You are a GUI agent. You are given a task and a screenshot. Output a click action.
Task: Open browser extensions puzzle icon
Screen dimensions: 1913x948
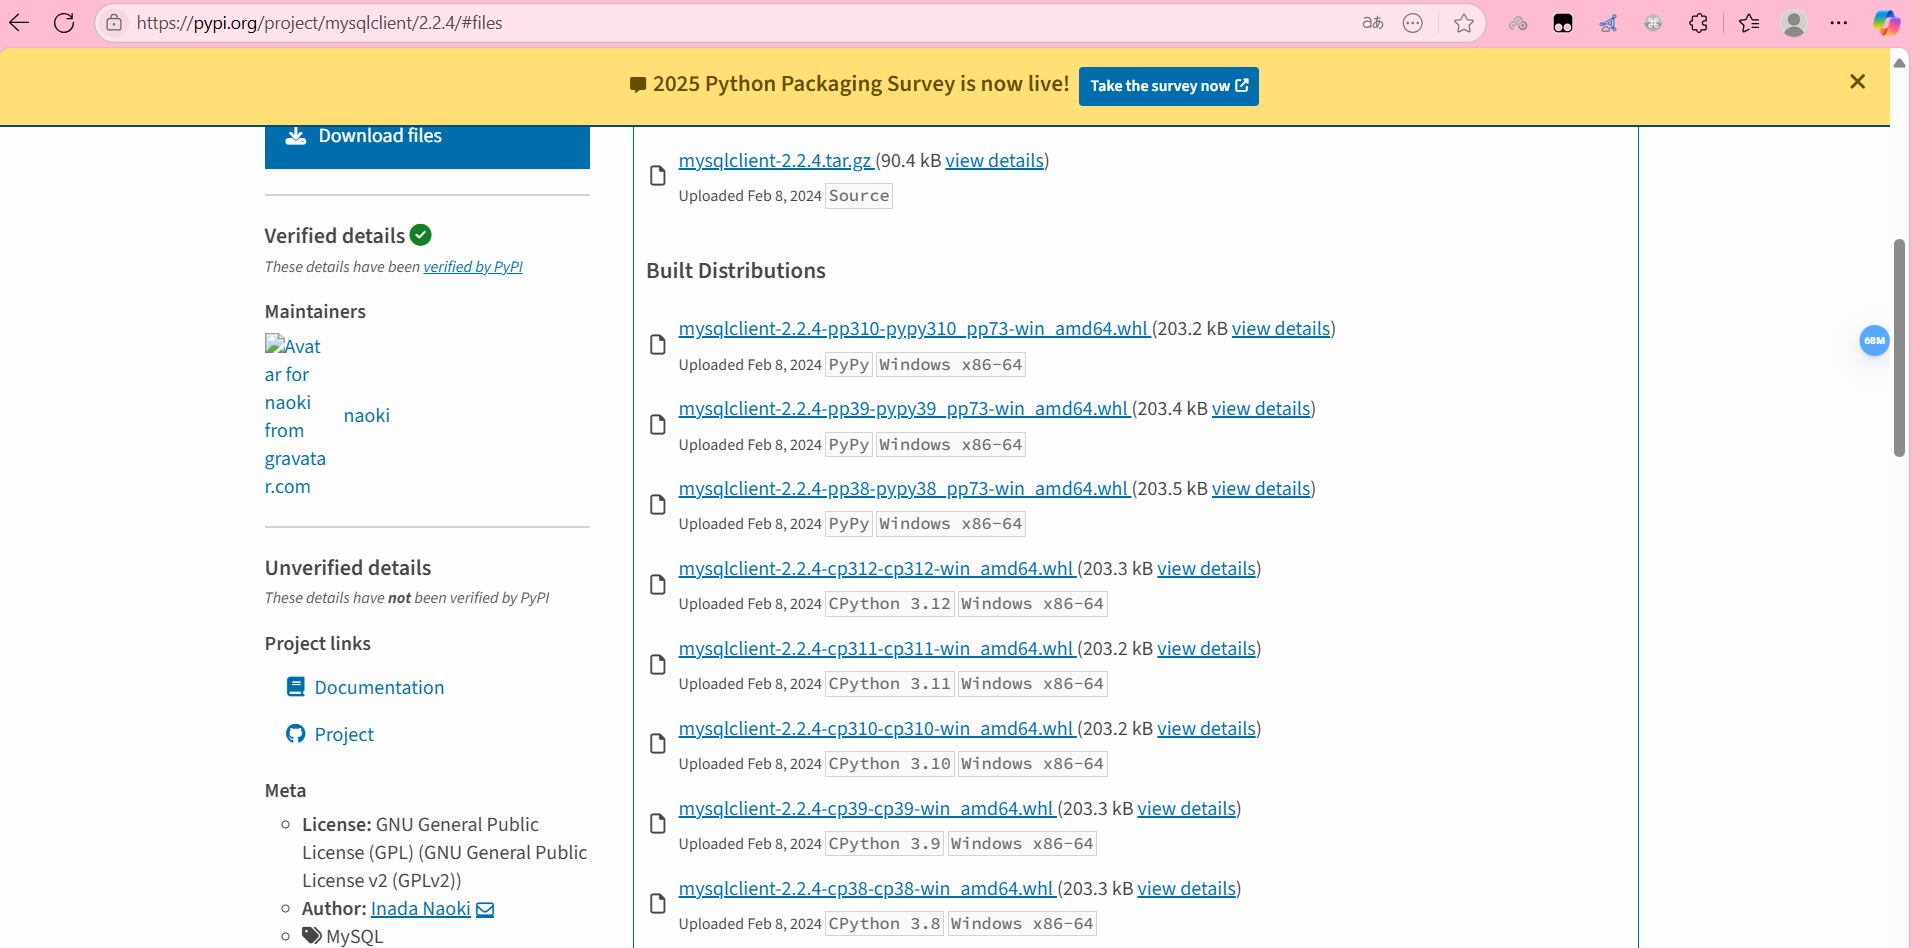(x=1698, y=23)
